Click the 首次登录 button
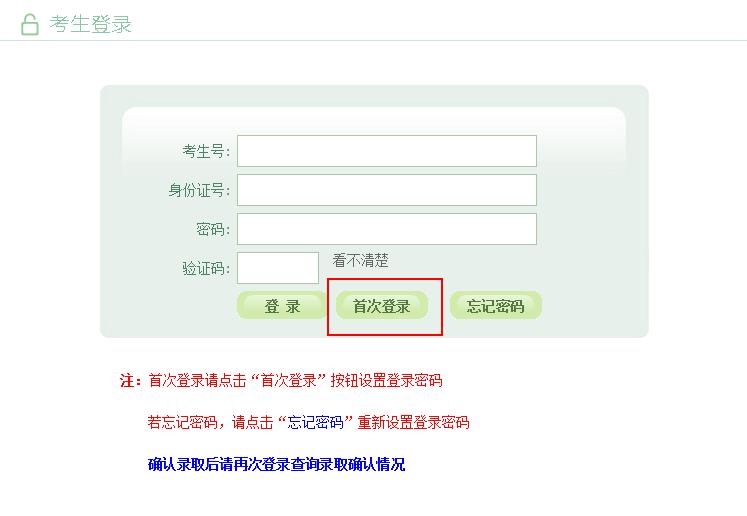This screenshot has width=747, height=516. (x=382, y=306)
